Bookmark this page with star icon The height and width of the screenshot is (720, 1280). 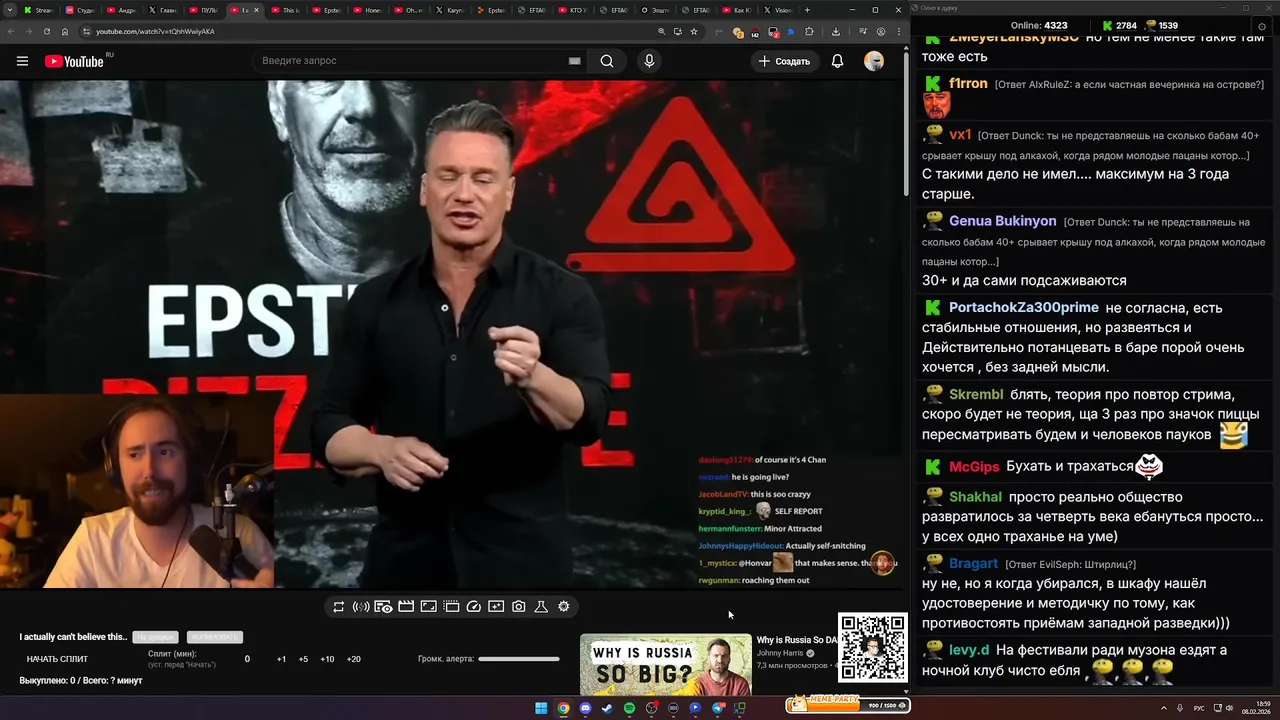tap(694, 31)
